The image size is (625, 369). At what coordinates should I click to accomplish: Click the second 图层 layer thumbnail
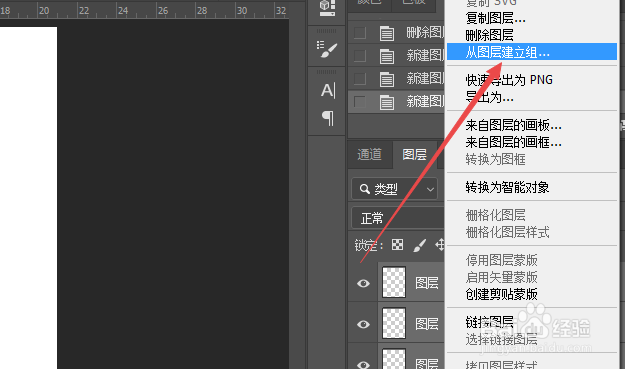394,323
